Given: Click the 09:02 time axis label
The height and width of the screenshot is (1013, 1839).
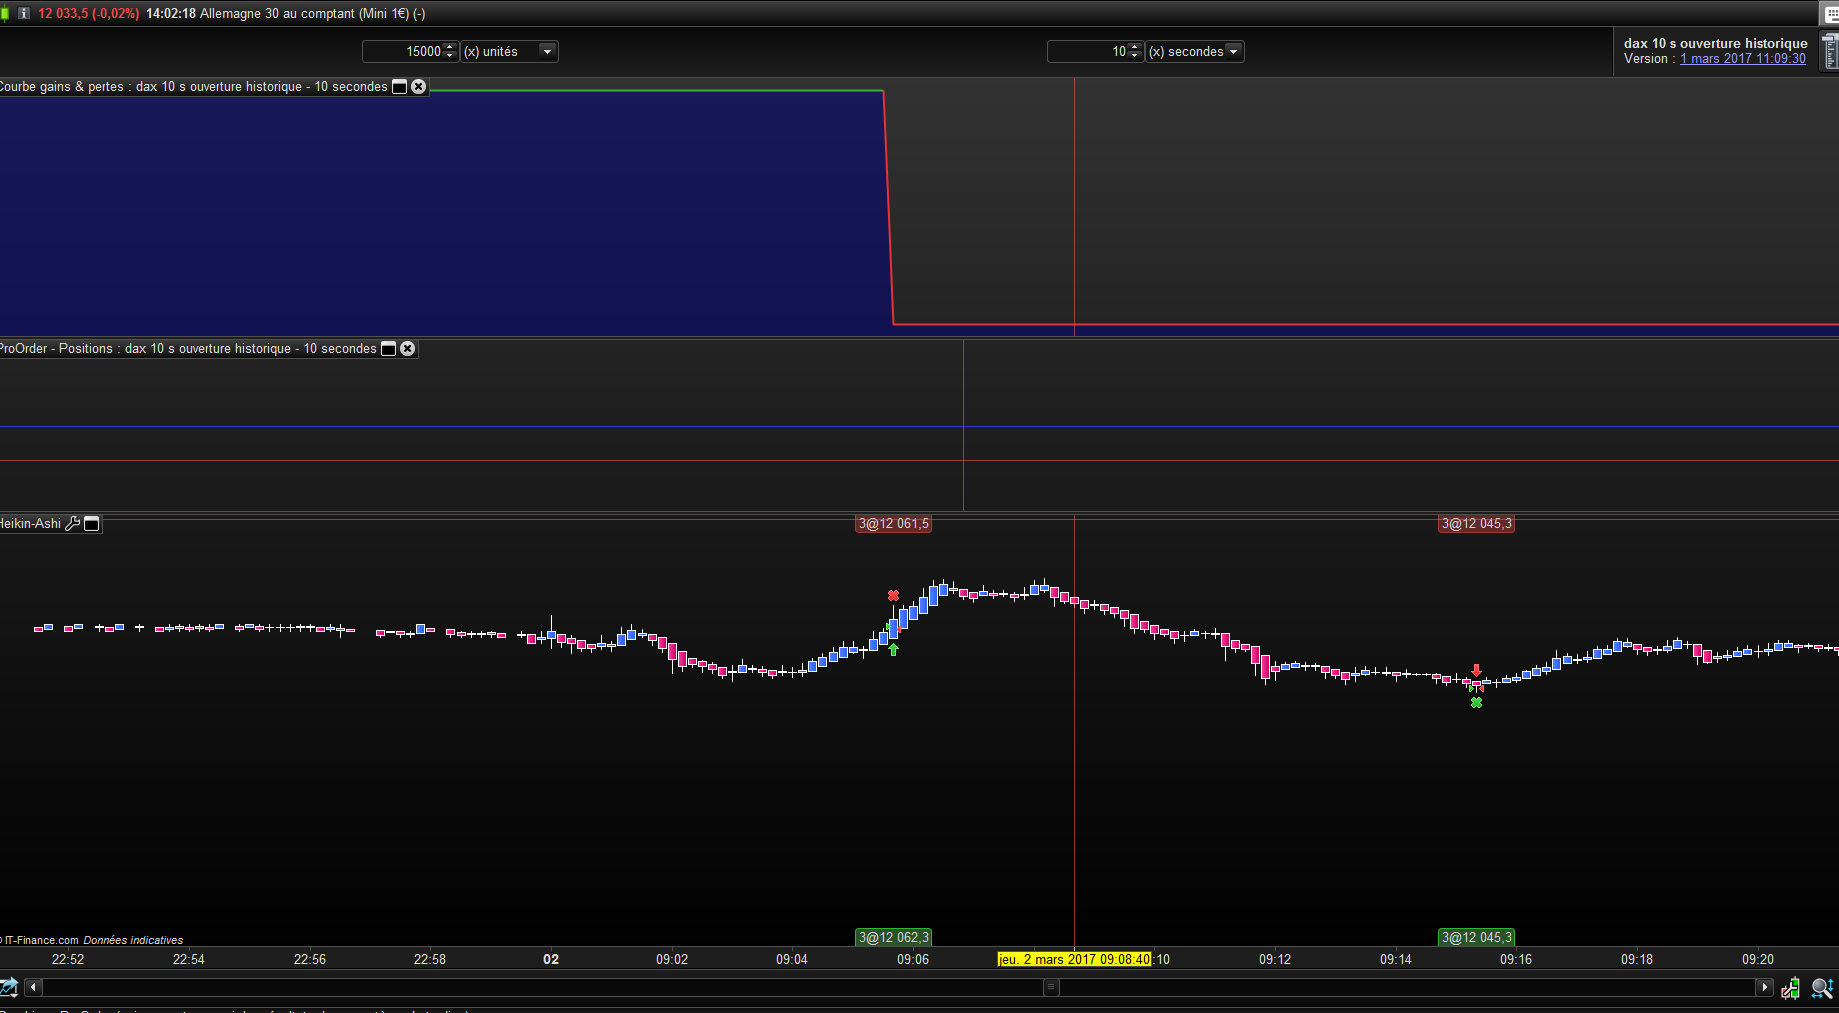Looking at the screenshot, I should 672,960.
